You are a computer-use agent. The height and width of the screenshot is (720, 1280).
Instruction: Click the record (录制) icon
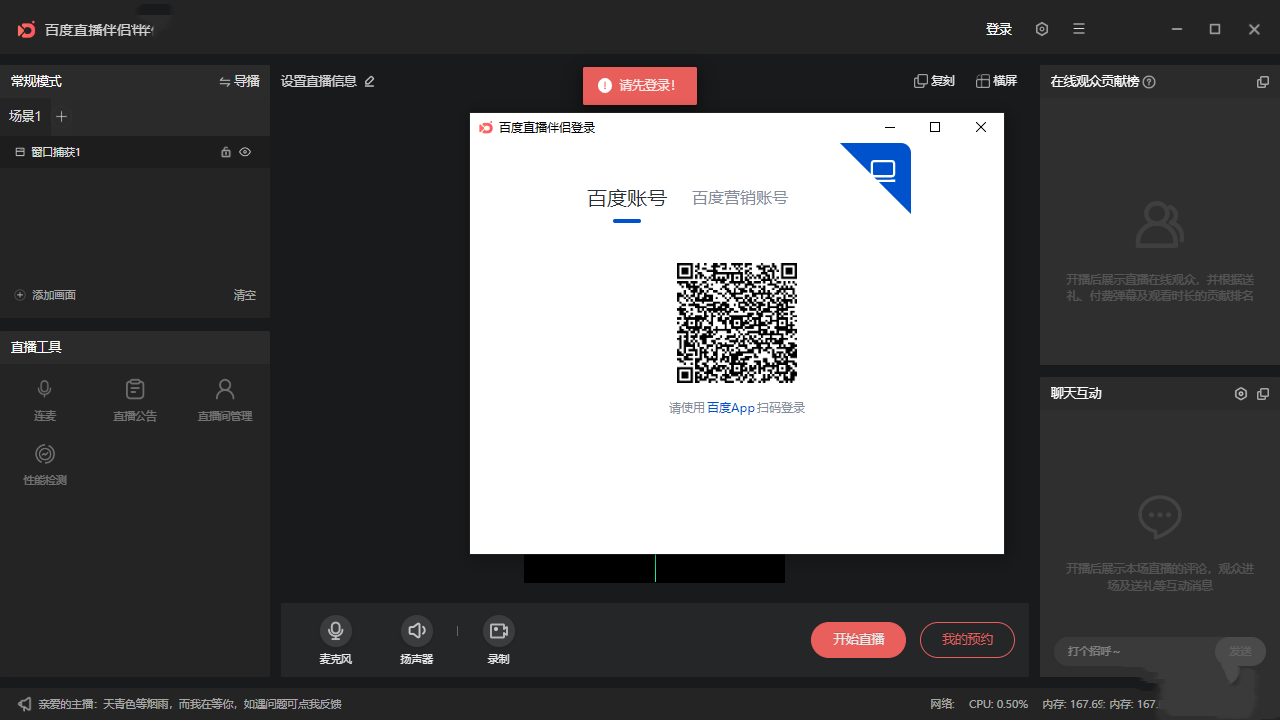(x=498, y=630)
